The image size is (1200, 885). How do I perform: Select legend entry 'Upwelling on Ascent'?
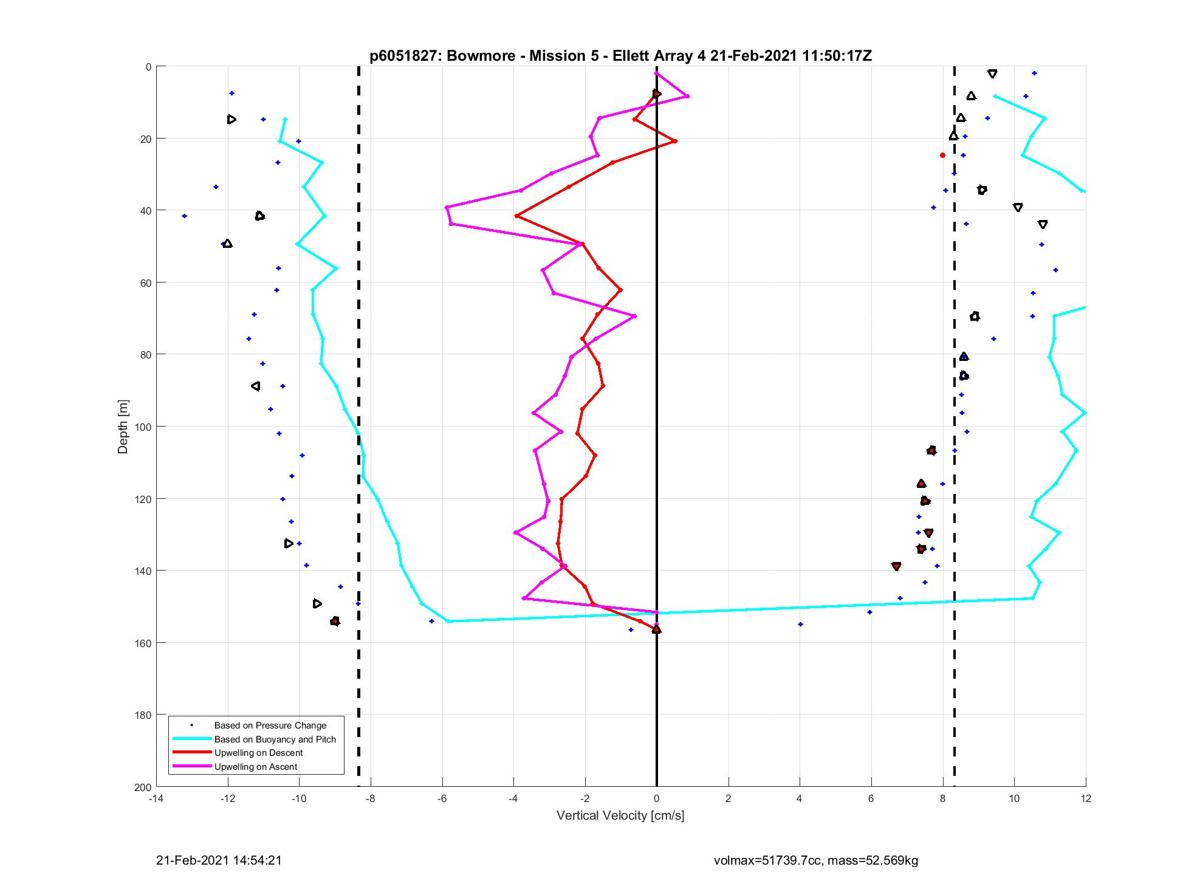point(256,767)
